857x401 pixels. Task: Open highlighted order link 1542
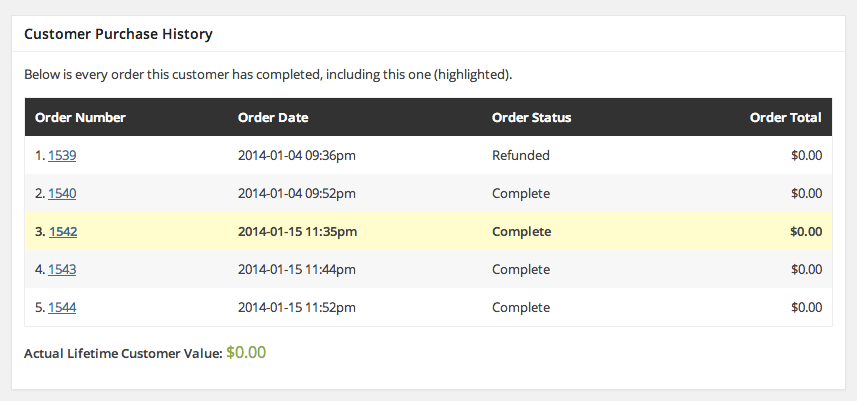pyautogui.click(x=63, y=232)
